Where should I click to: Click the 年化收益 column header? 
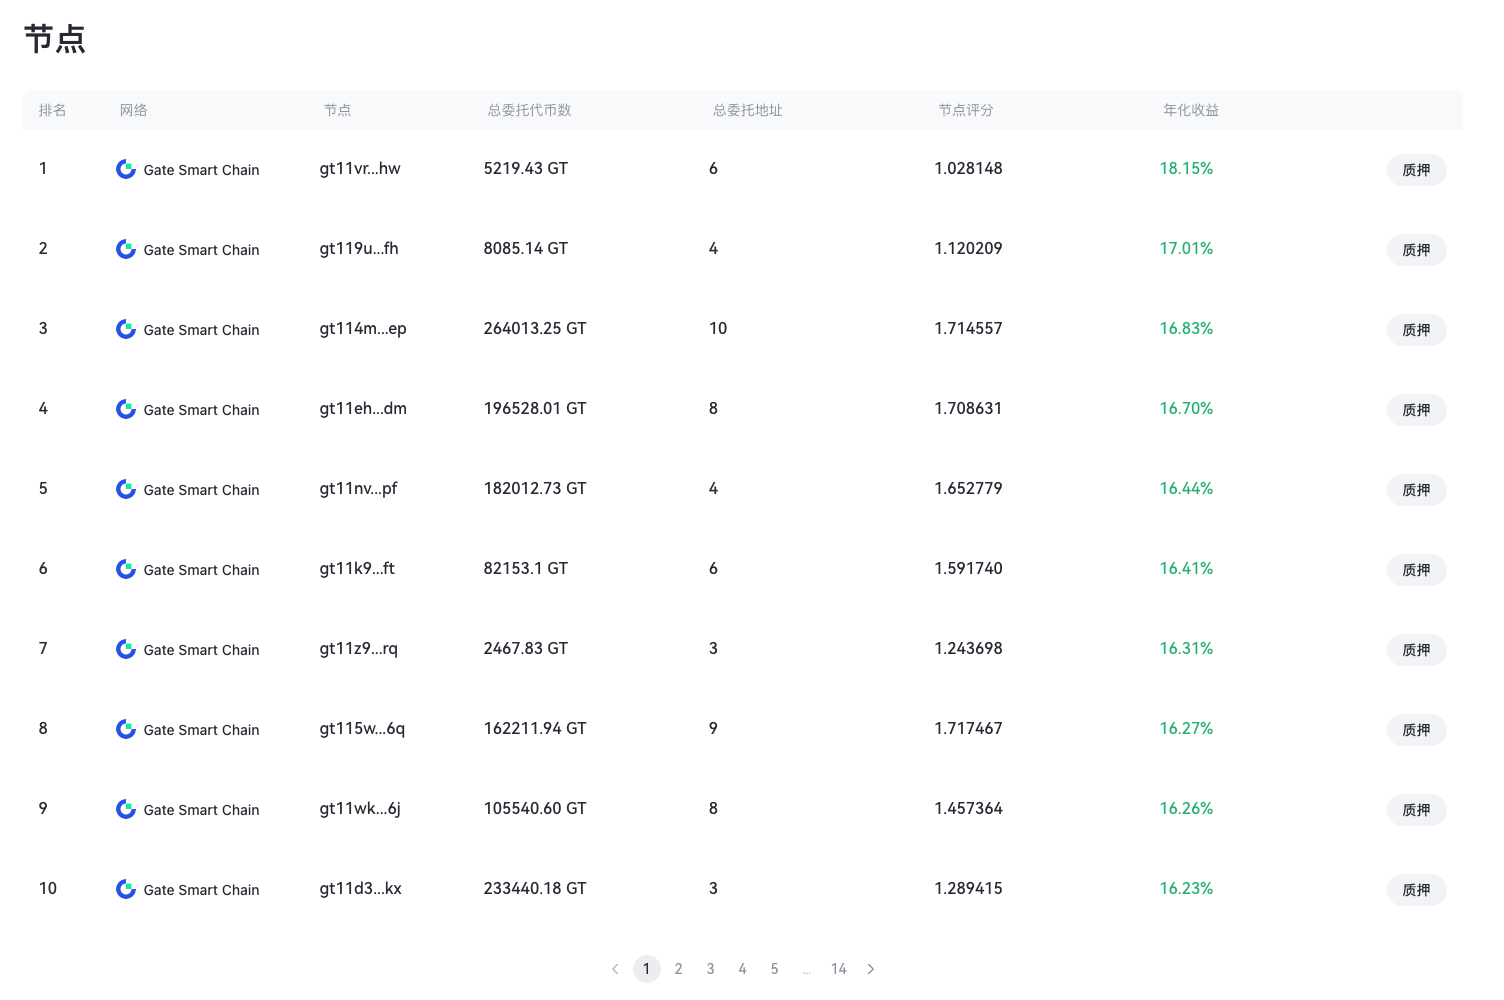click(x=1191, y=110)
